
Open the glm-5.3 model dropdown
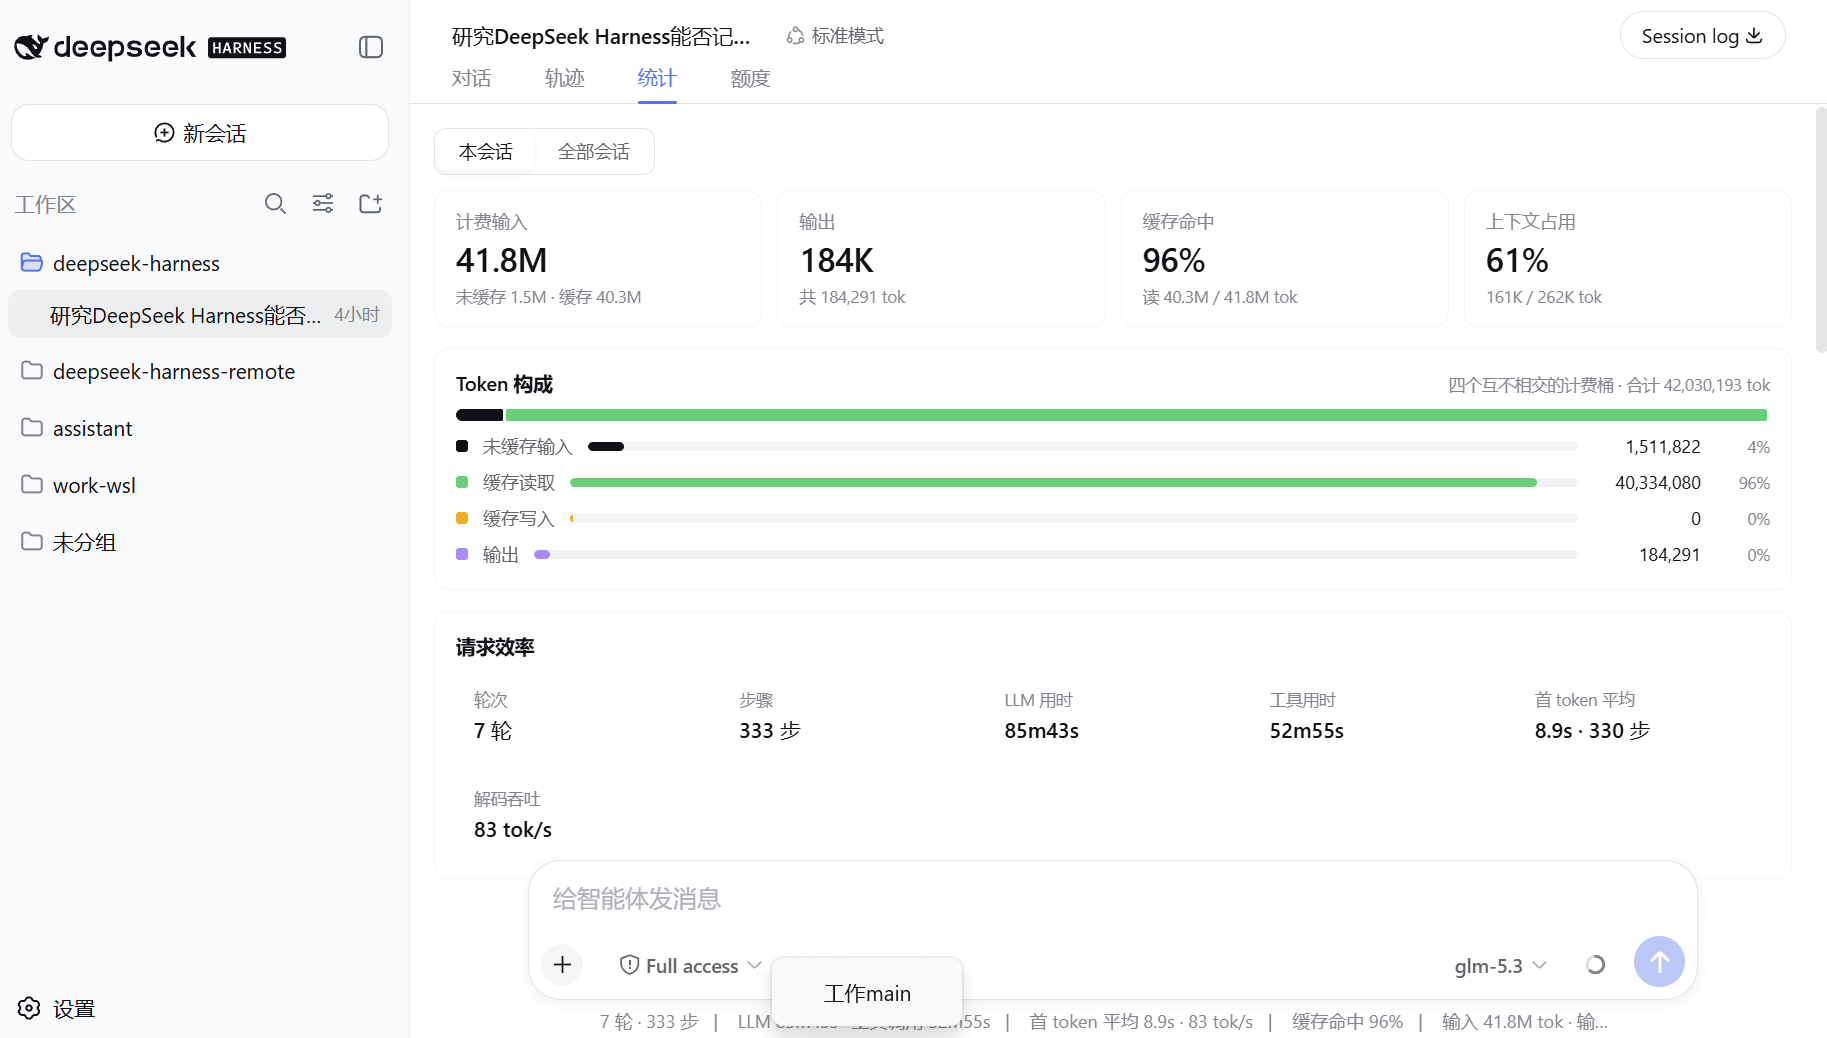(1500, 965)
